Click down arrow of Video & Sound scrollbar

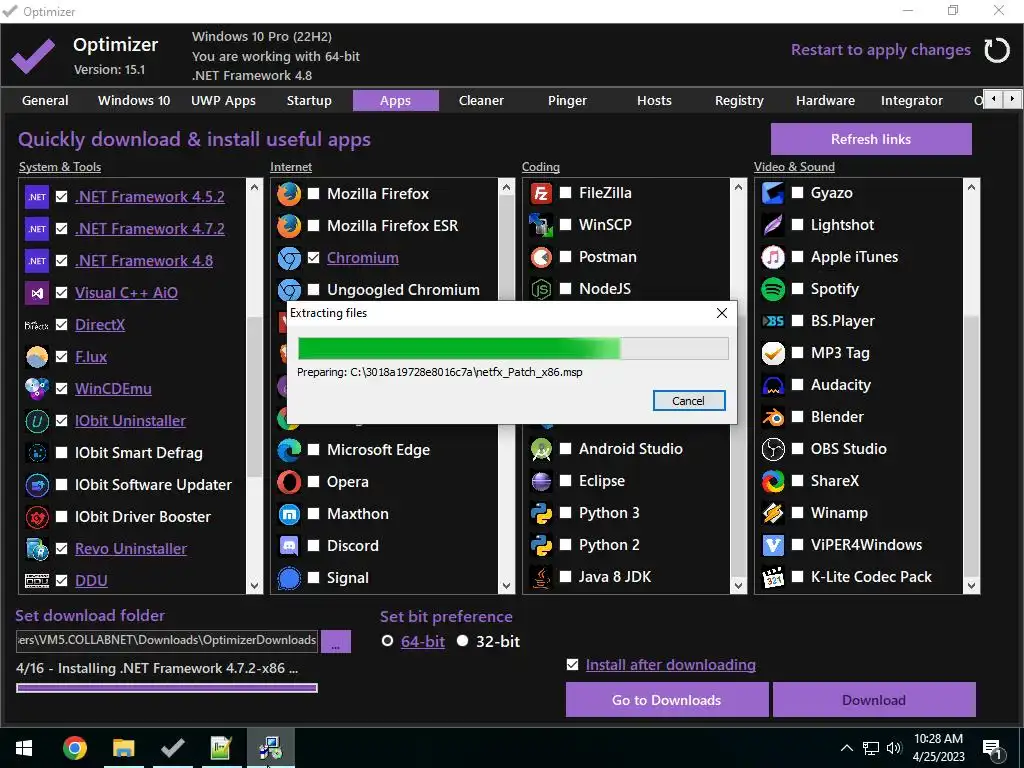971,586
